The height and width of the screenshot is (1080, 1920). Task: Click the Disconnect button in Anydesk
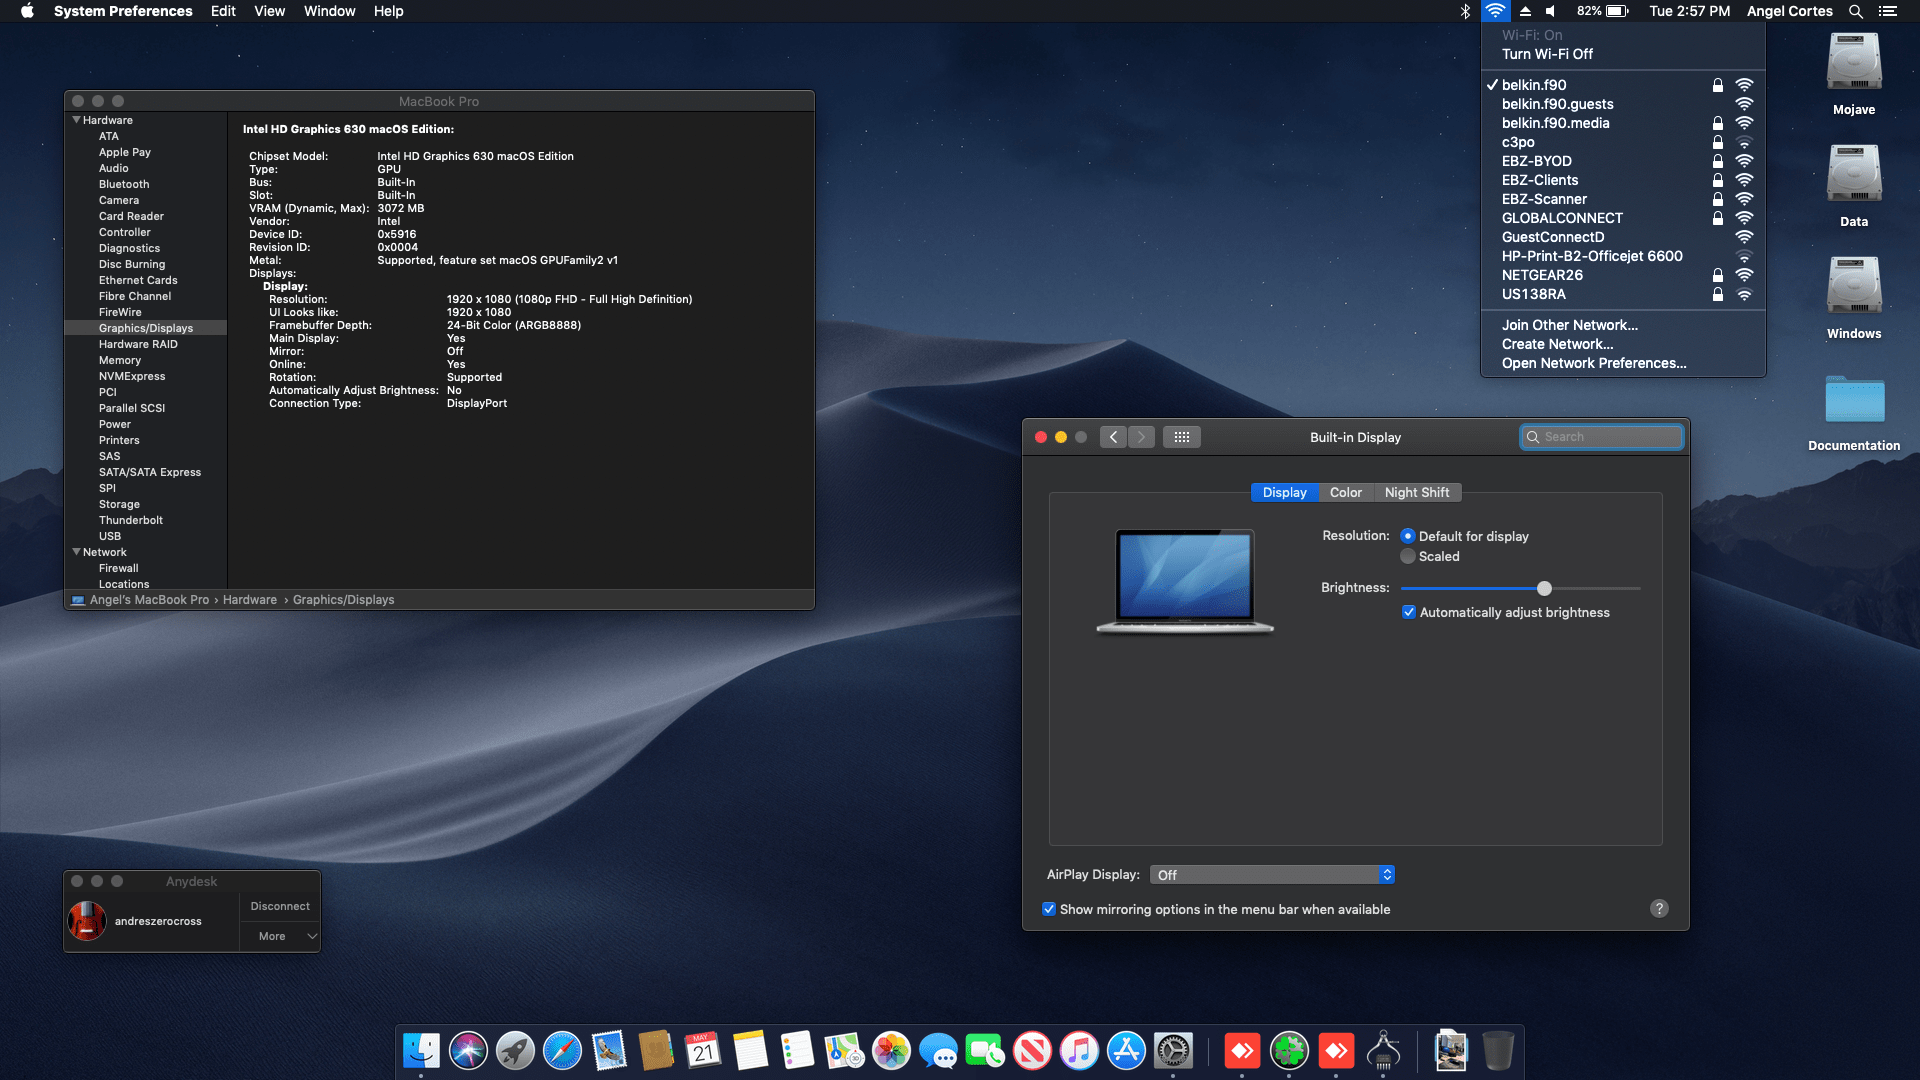(280, 907)
